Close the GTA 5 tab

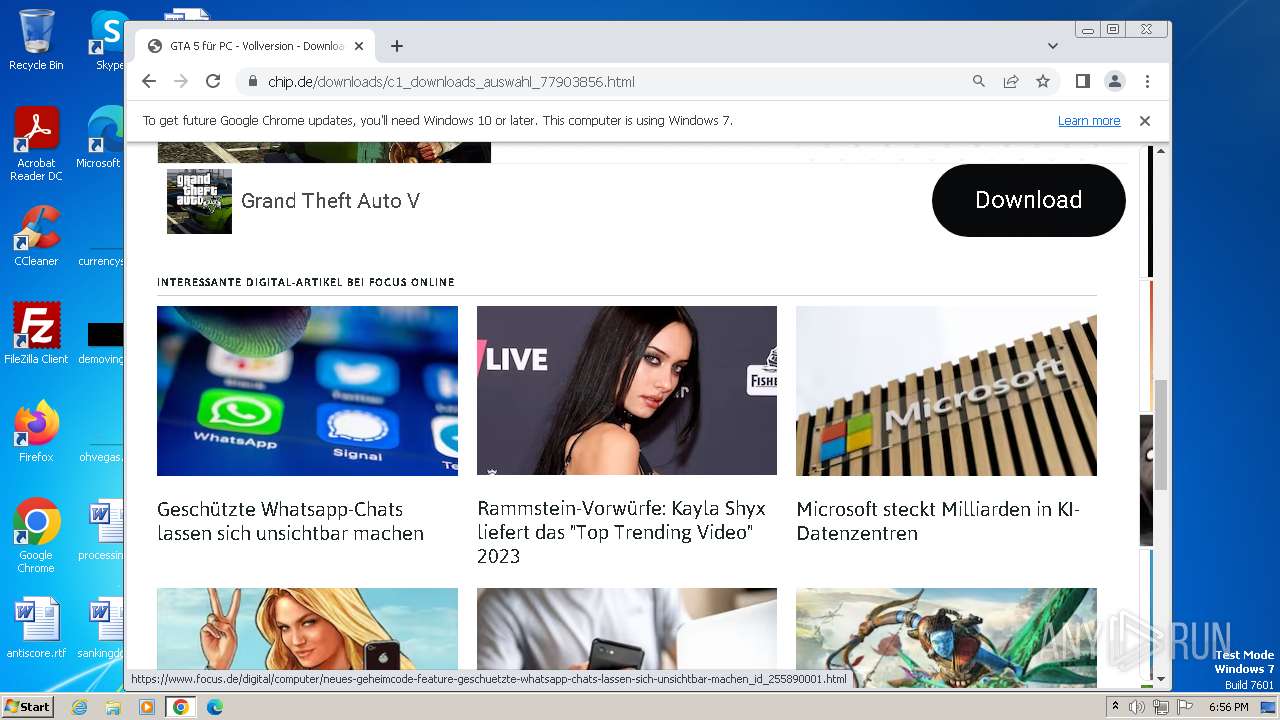click(x=359, y=46)
